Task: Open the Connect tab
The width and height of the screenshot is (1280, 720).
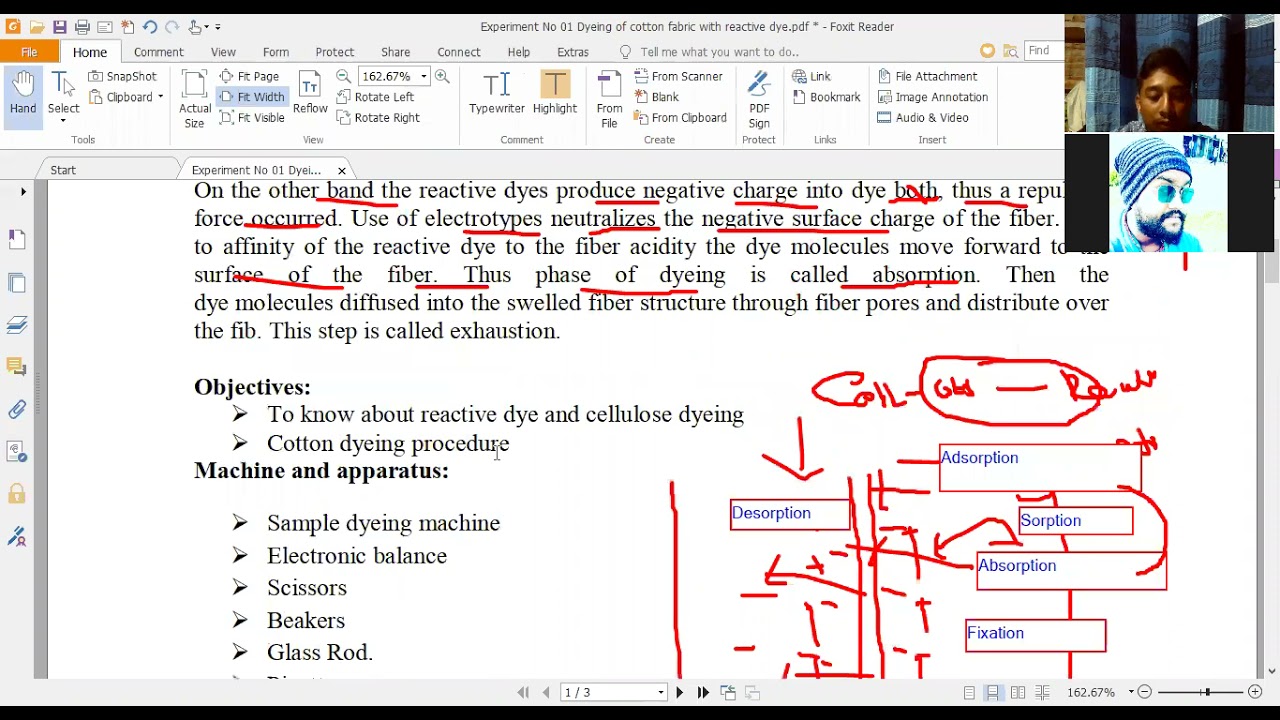Action: pyautogui.click(x=459, y=52)
